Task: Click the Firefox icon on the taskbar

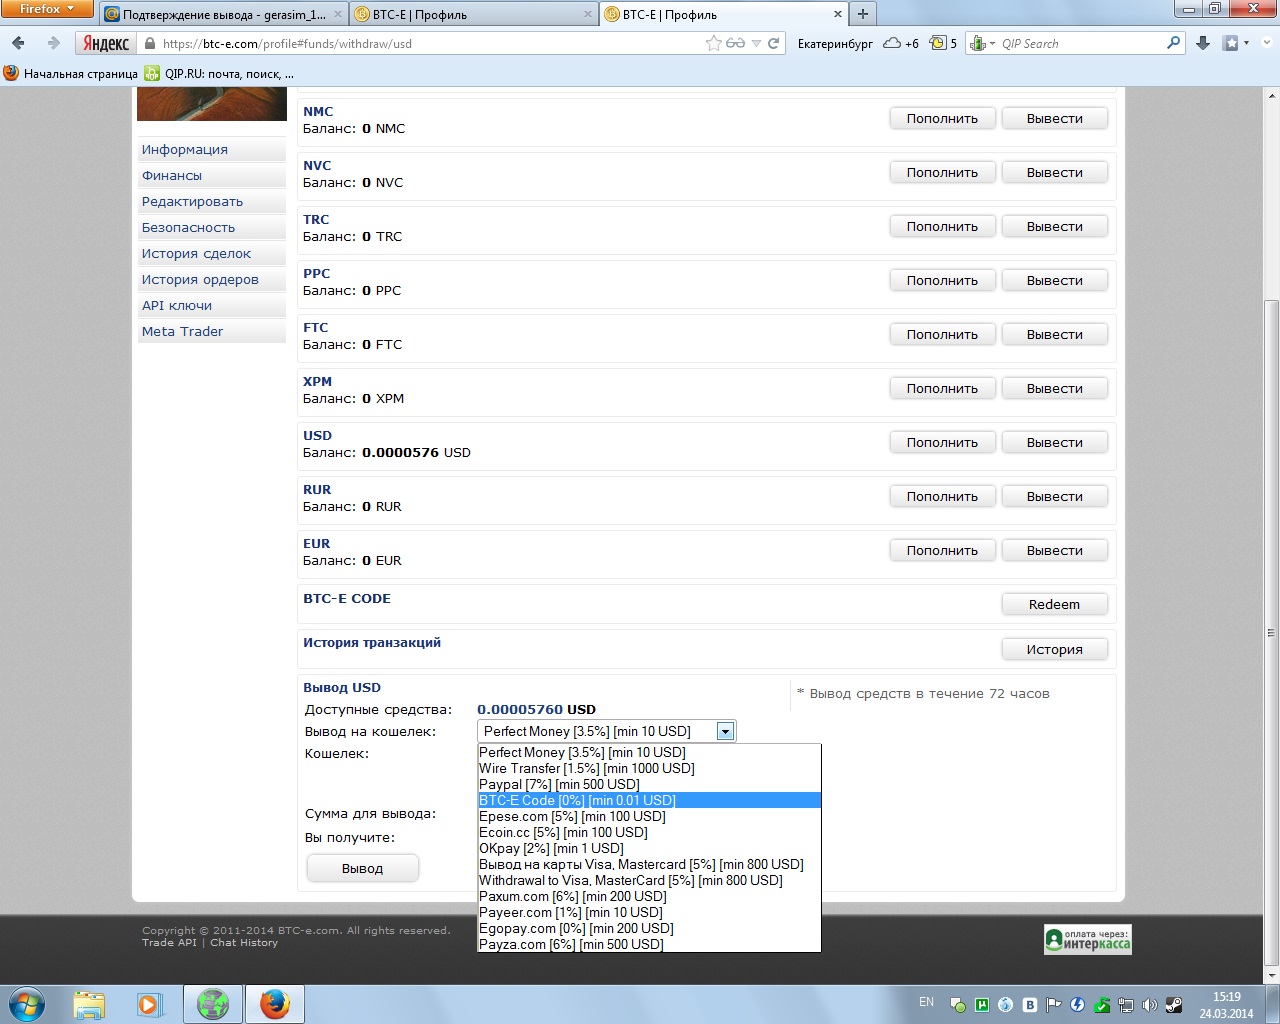Action: click(x=274, y=1004)
